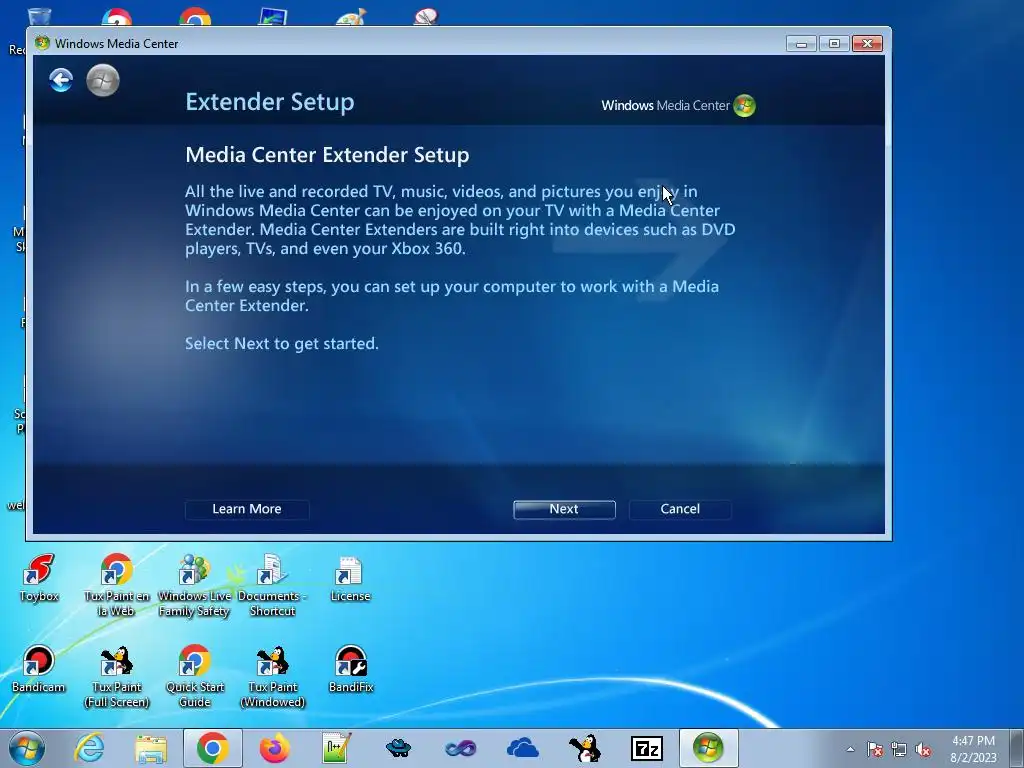Screen dimensions: 1024x768
Task: Click the Windows Media Center title bar icon
Action: pos(42,43)
